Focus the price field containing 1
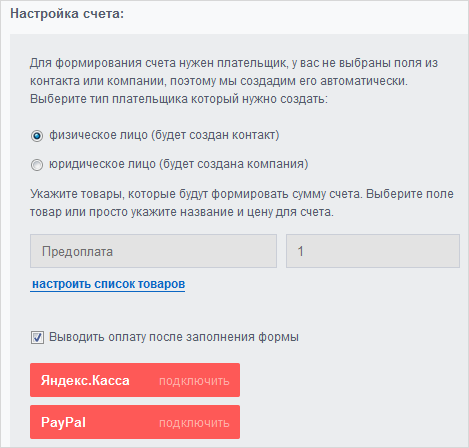The width and height of the screenshot is (469, 448). [373, 251]
